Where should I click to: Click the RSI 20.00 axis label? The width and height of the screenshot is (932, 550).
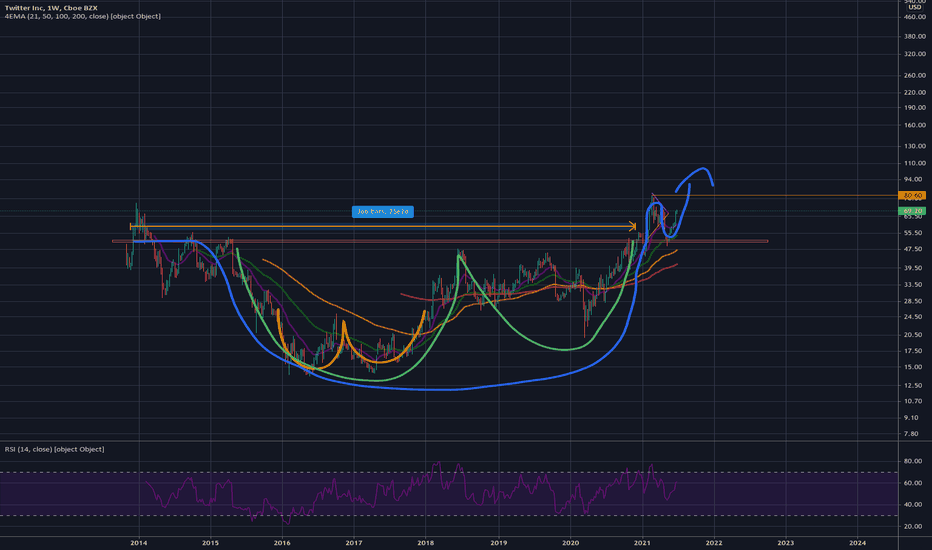click(x=913, y=526)
